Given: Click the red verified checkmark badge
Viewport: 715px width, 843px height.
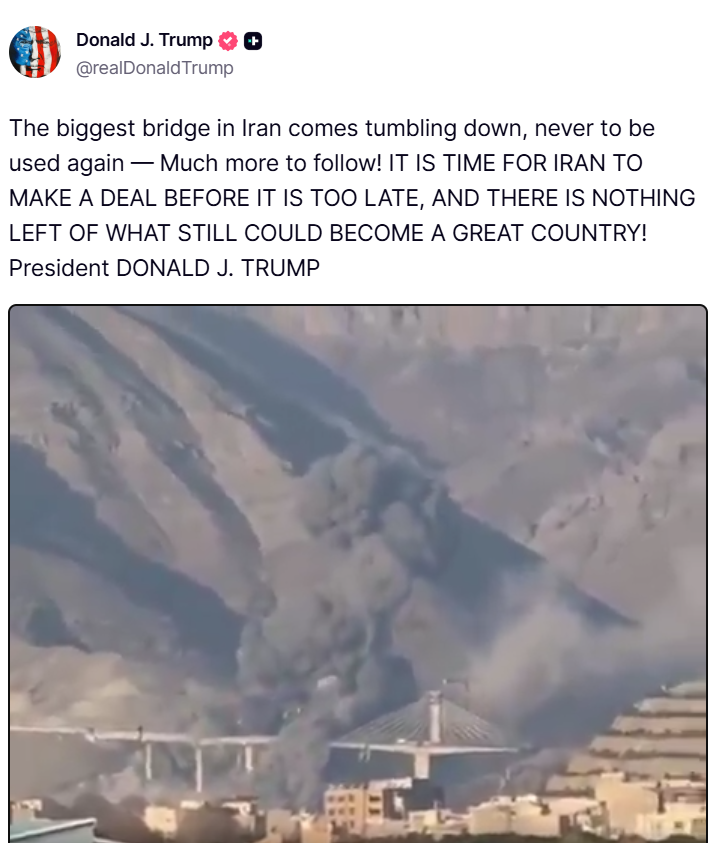Looking at the screenshot, I should point(228,41).
